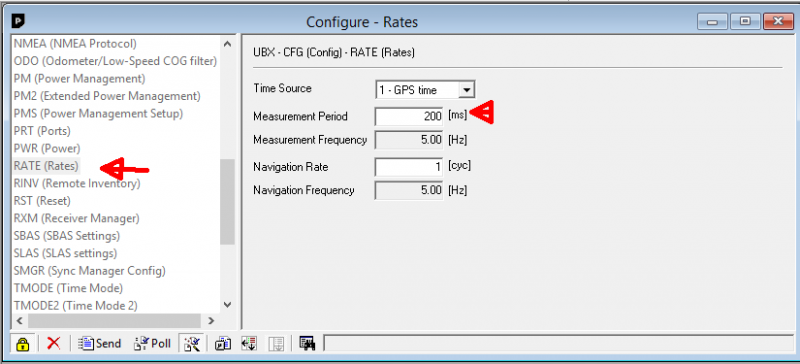
Task: Click the binoculars find icon
Action: click(x=307, y=344)
